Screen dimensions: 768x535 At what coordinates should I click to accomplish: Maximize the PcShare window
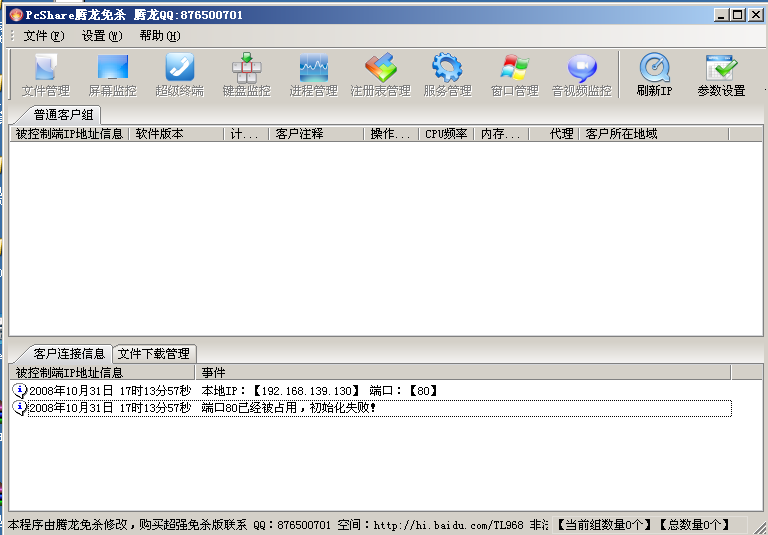[738, 15]
